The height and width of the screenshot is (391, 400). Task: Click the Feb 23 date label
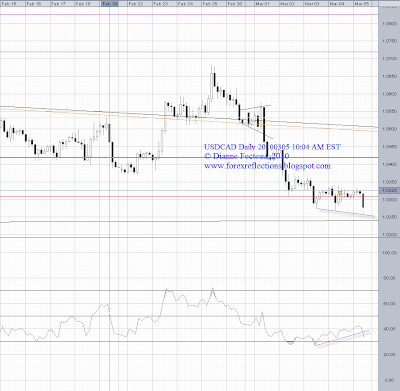(x=161, y=3)
